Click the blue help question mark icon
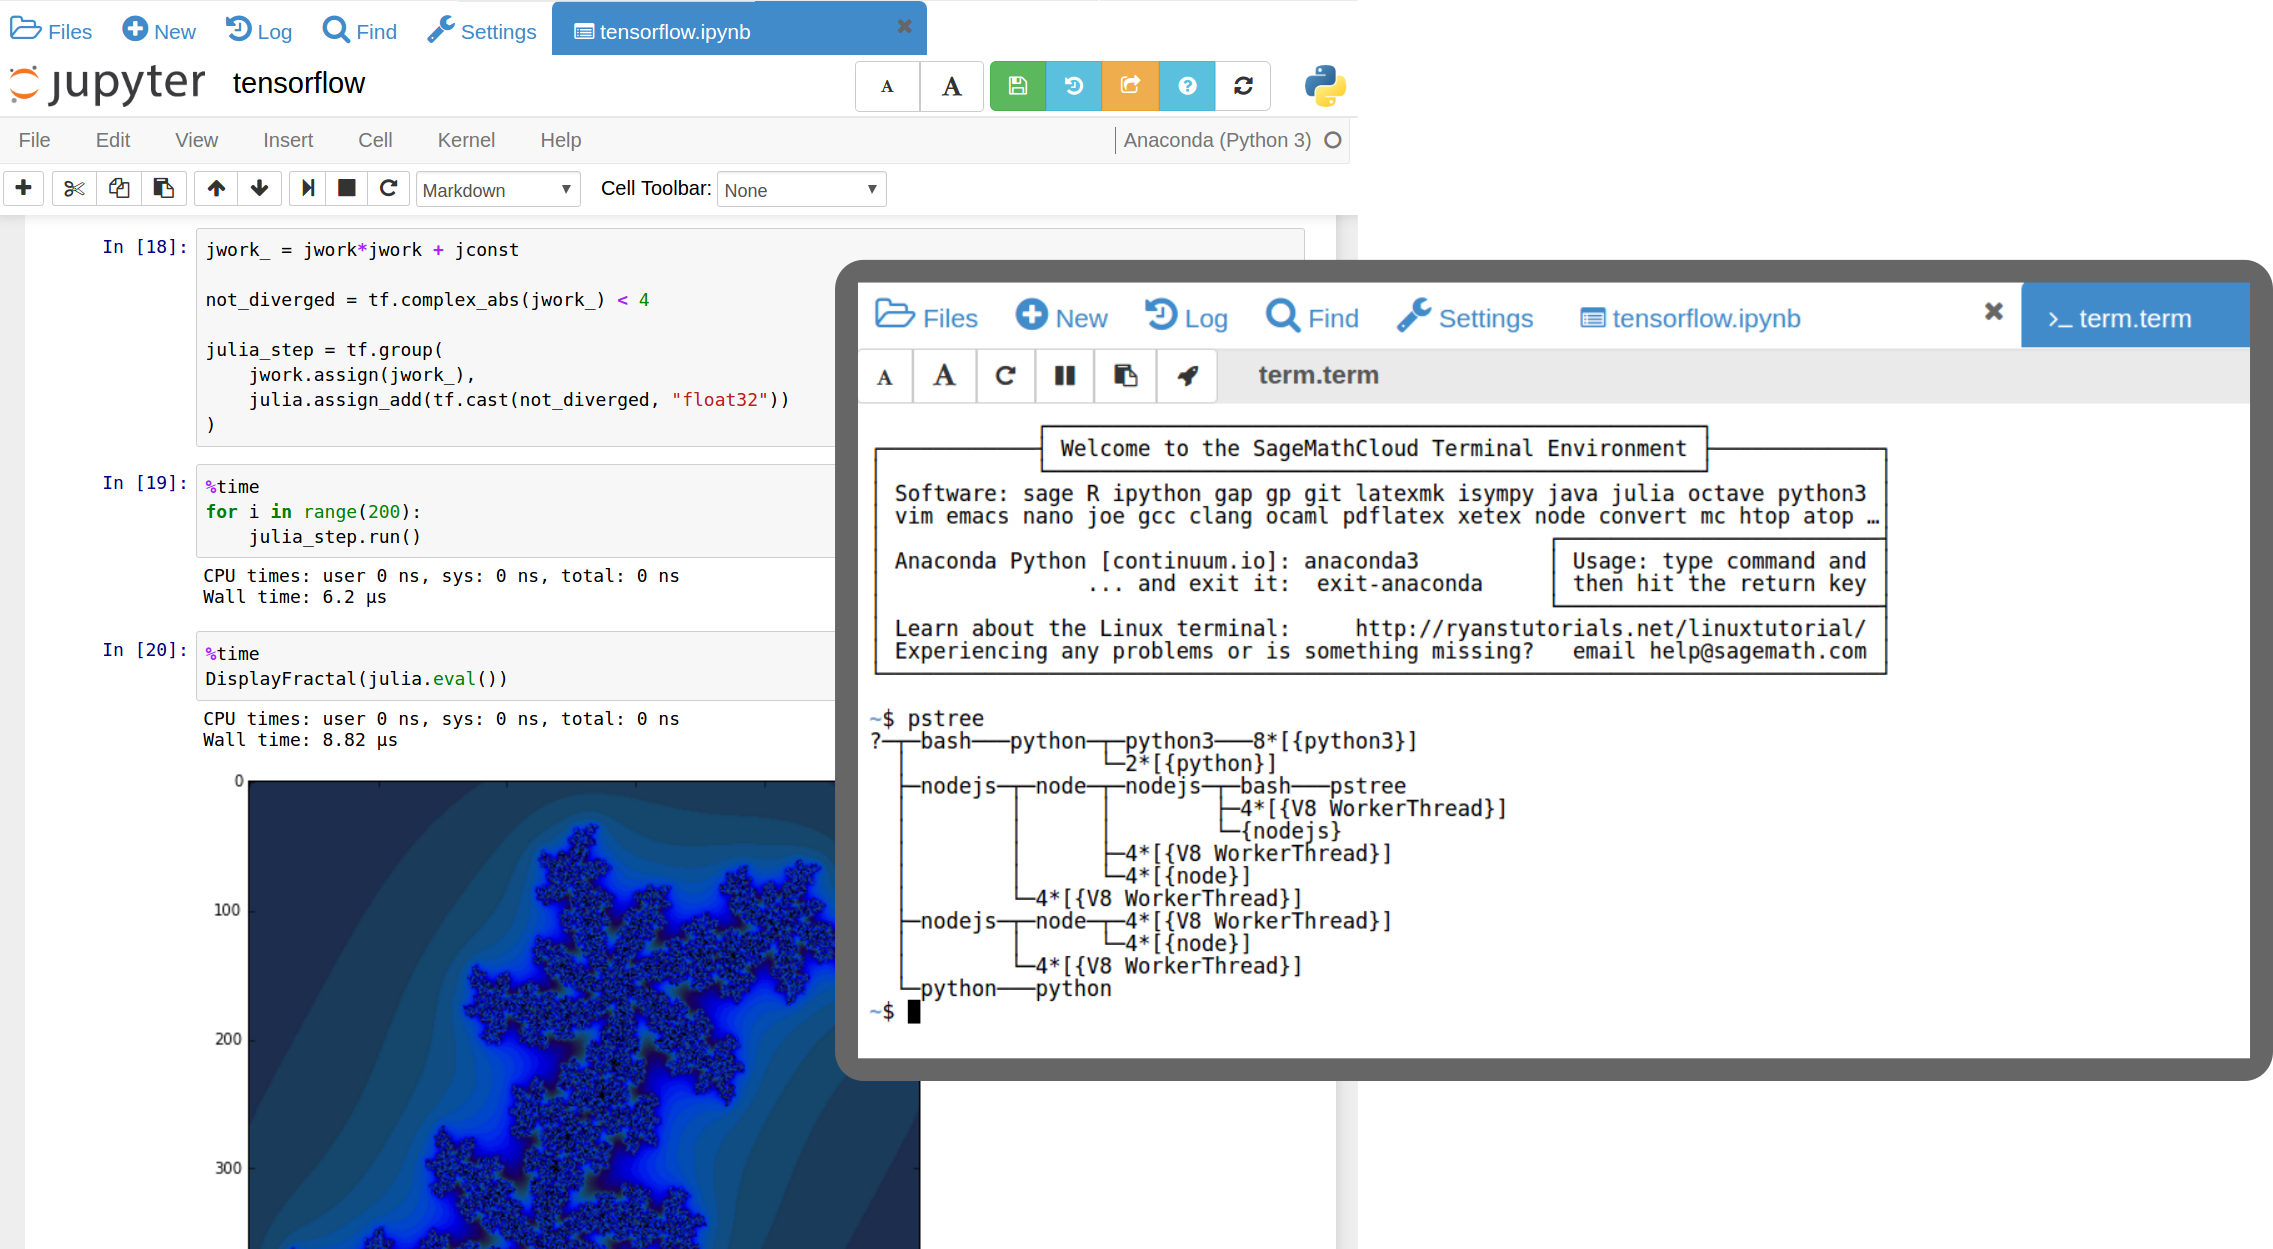This screenshot has width=2273, height=1249. [1187, 86]
